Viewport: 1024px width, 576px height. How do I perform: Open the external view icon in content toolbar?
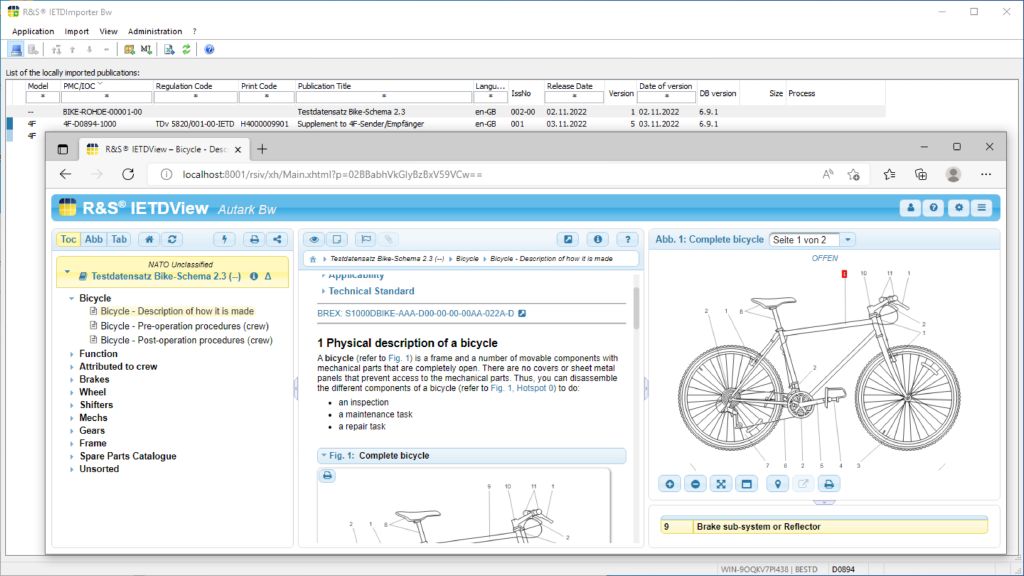click(x=568, y=240)
